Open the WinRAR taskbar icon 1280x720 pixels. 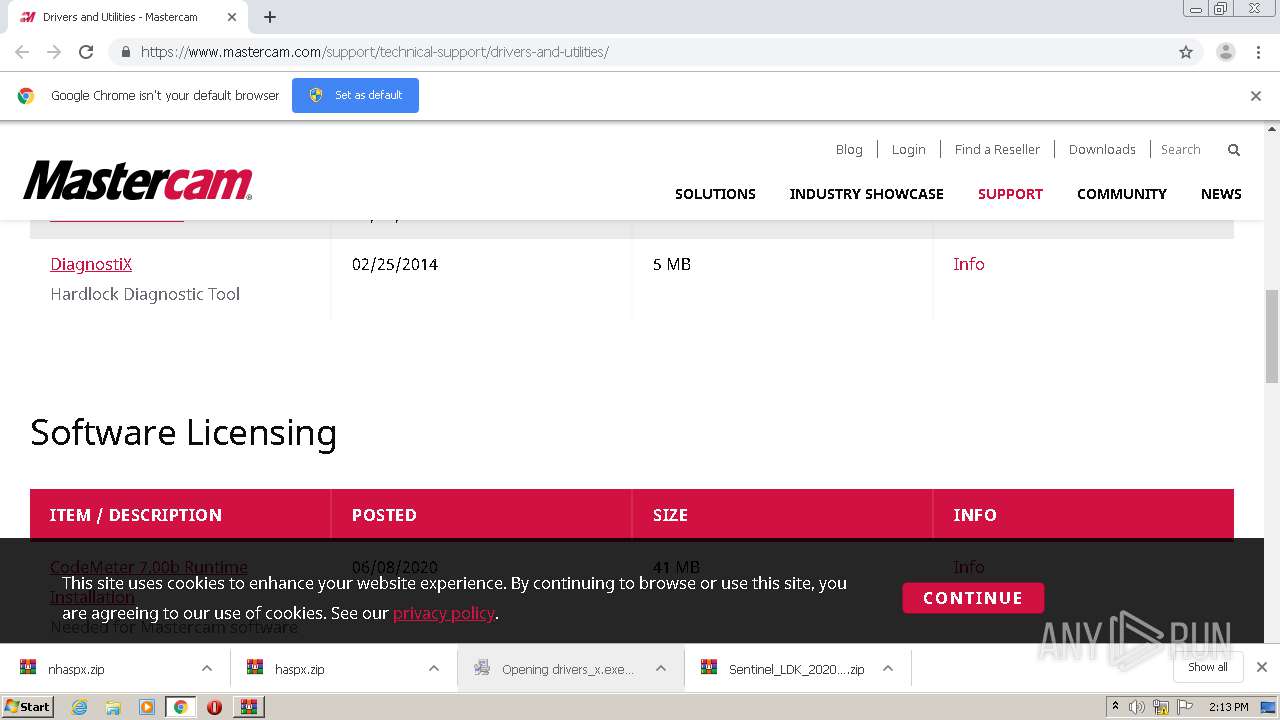click(x=249, y=707)
